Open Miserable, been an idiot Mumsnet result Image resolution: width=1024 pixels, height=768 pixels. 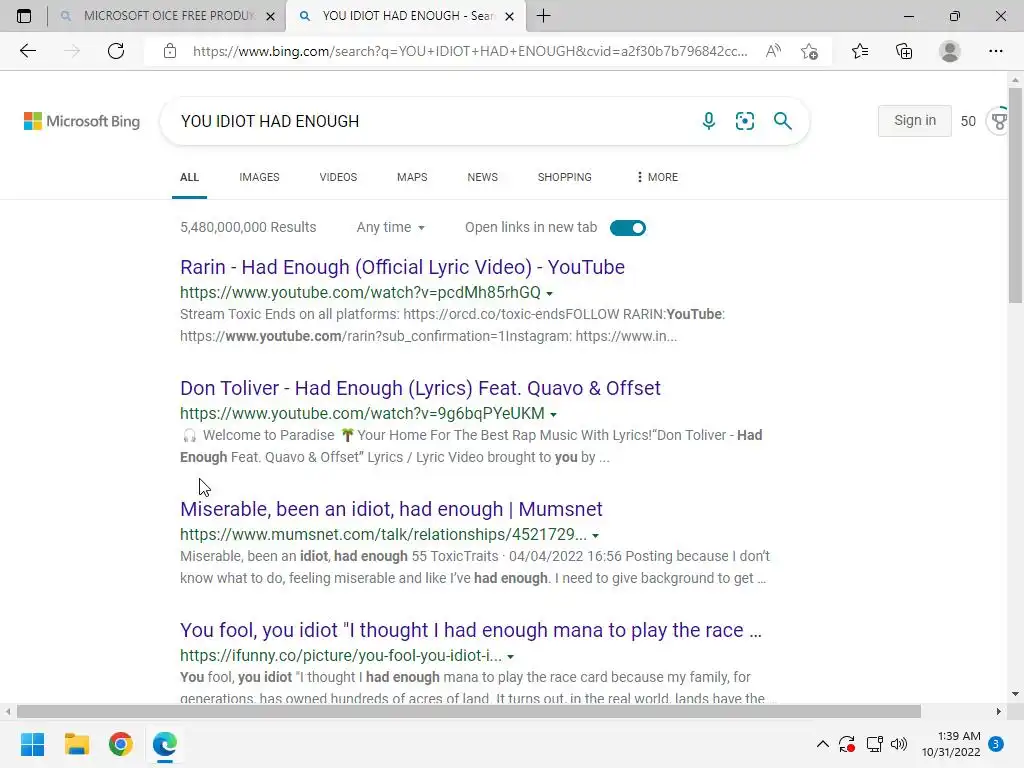[x=391, y=509]
